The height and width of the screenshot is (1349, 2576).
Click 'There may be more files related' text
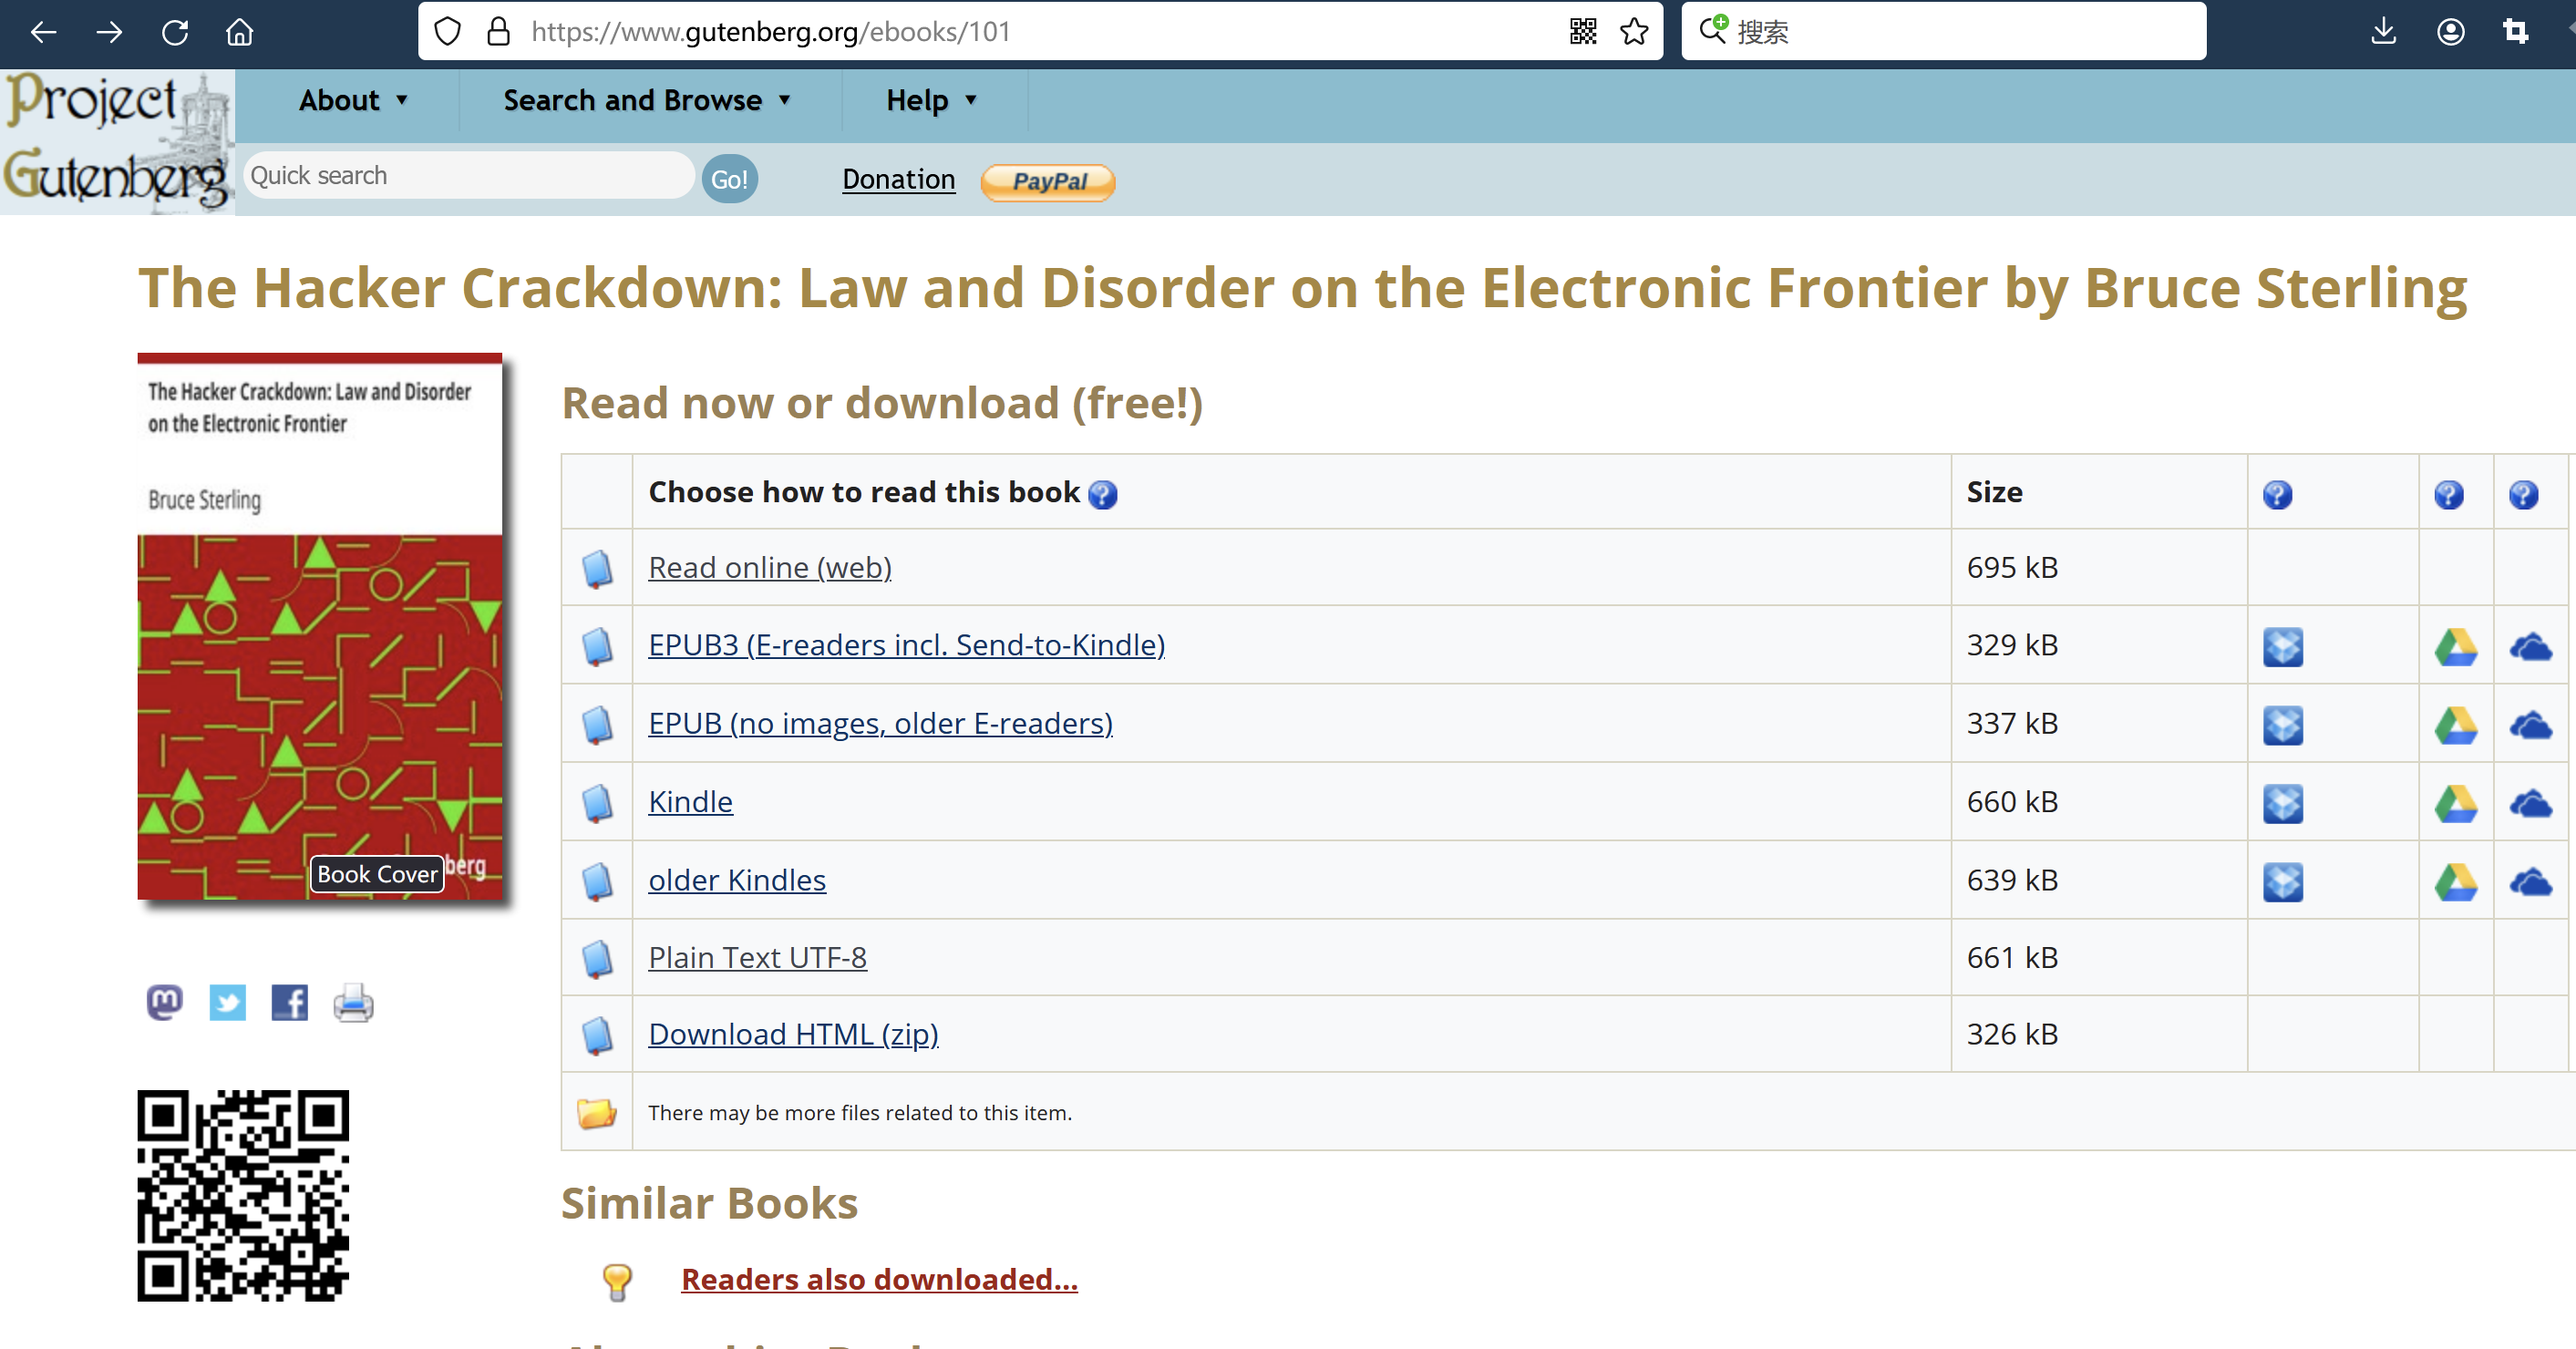[x=859, y=1112]
